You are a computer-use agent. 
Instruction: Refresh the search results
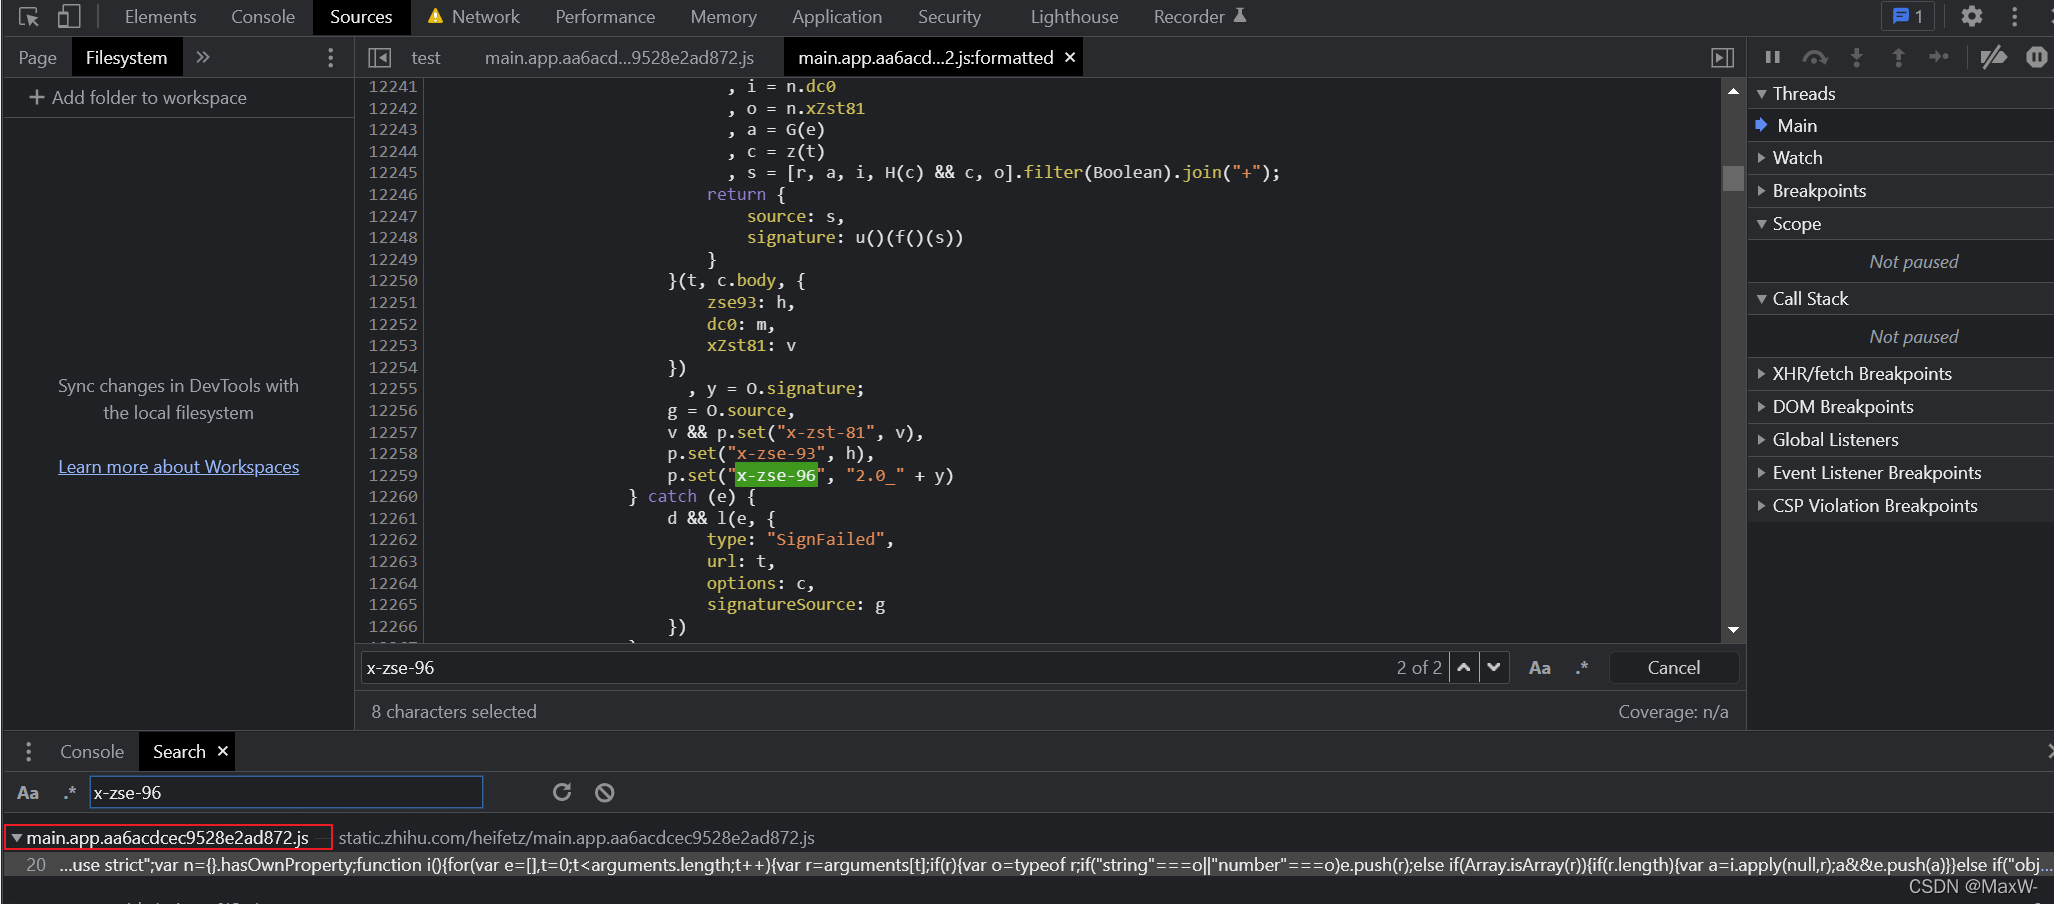562,792
